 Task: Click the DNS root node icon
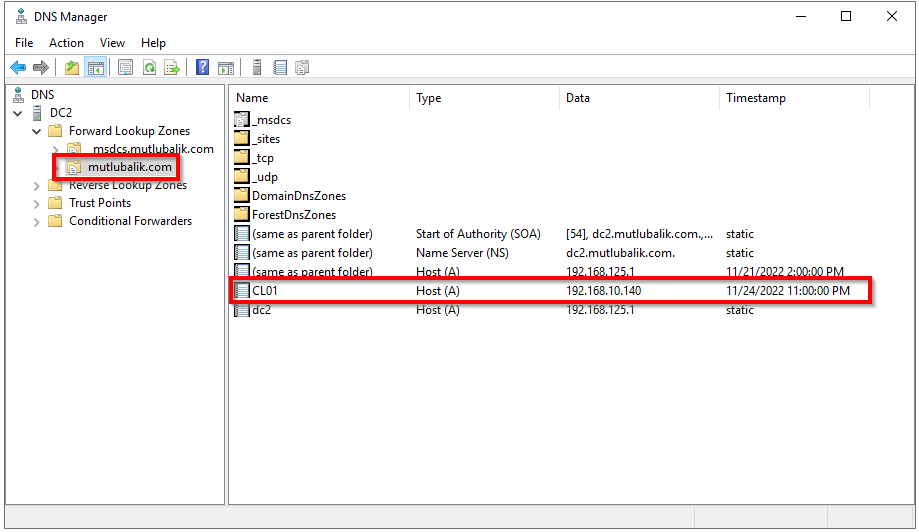point(19,94)
